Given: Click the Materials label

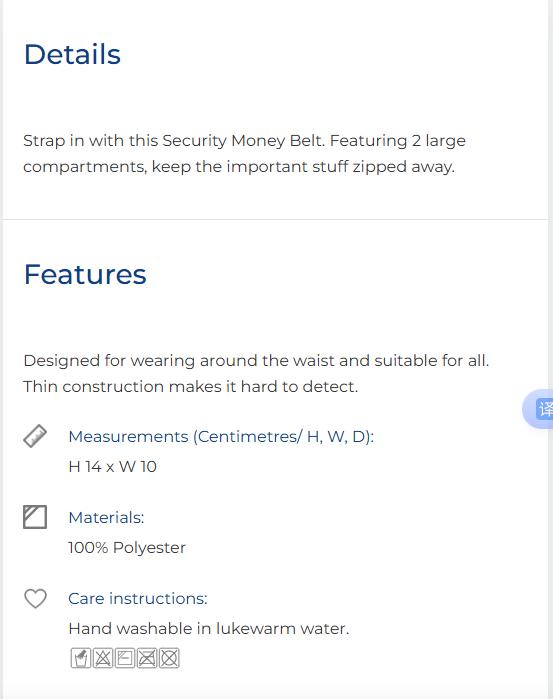Looking at the screenshot, I should [x=107, y=518].
